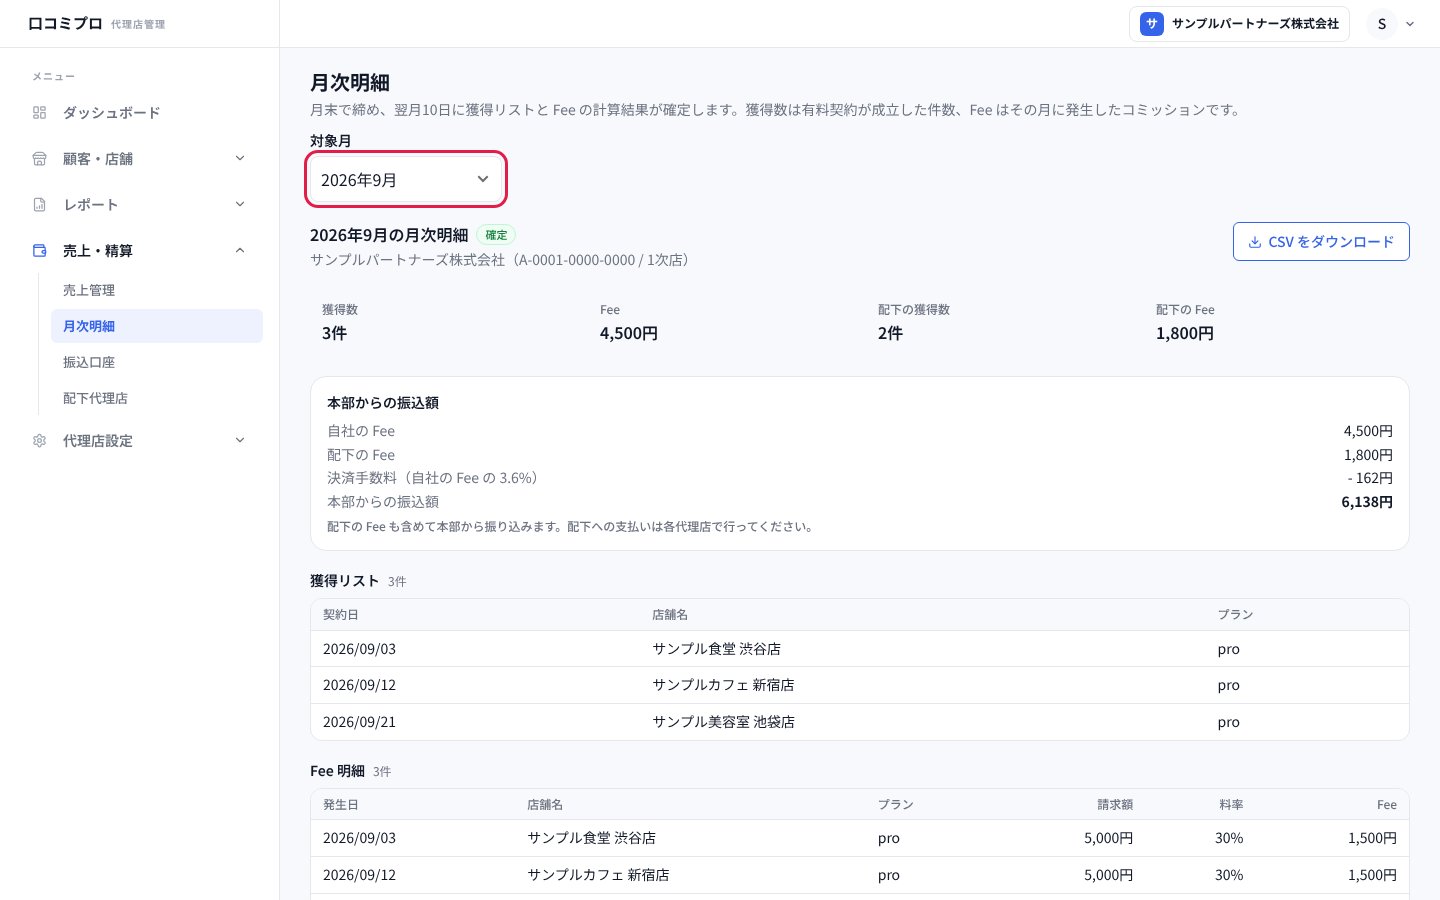Image resolution: width=1440 pixels, height=900 pixels.
Task: Click 2026/09/03 in 獲得リスト table
Action: coord(359,649)
